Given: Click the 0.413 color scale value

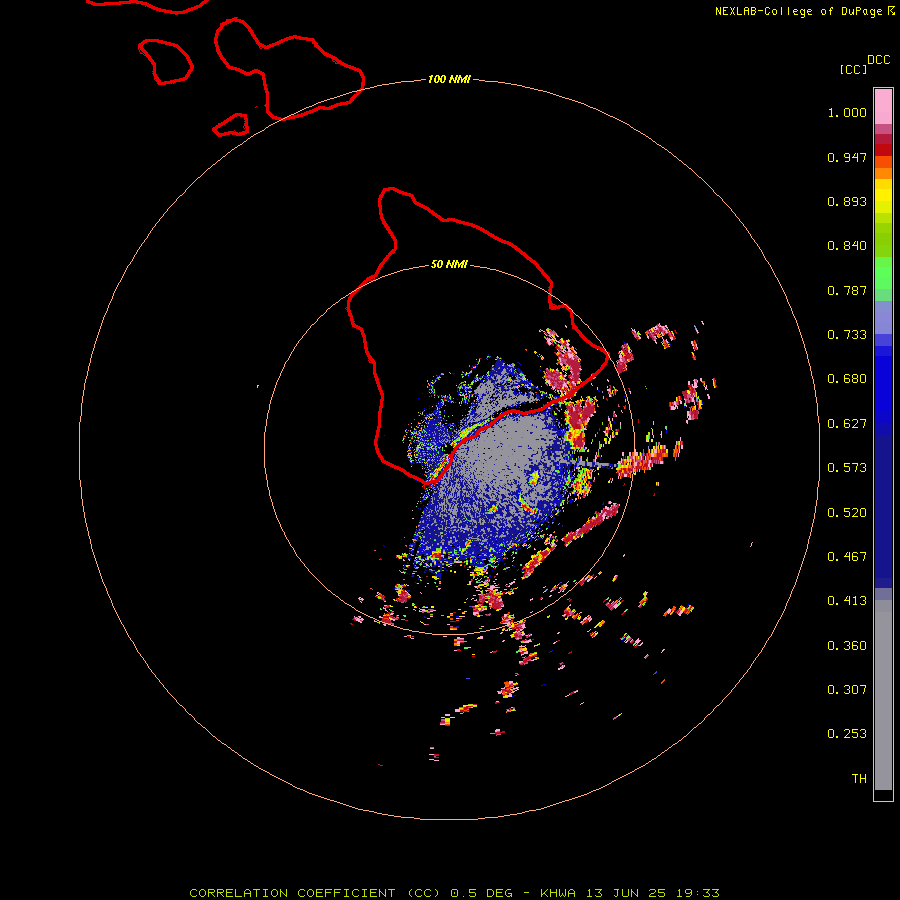Looking at the screenshot, I should pos(847,601).
